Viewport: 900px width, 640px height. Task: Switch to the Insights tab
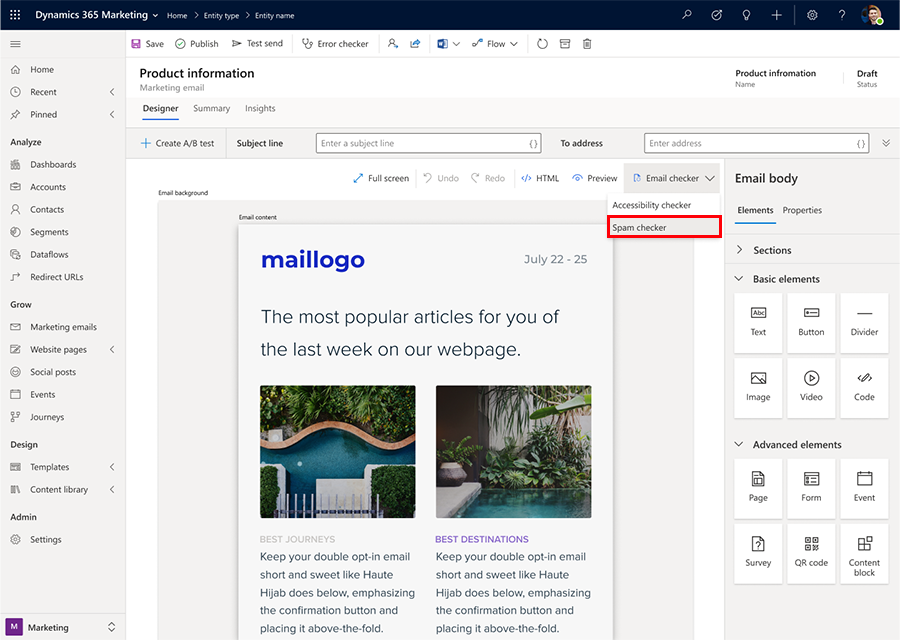pyautogui.click(x=260, y=108)
